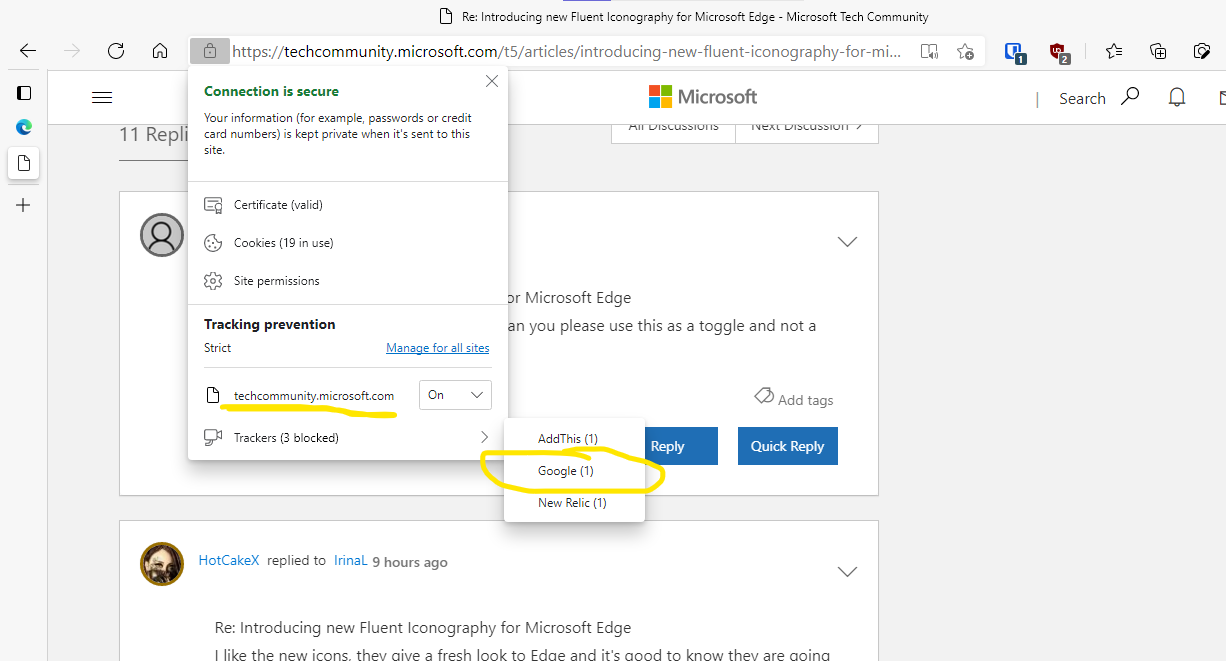Click the web capture toolbar icon
The image size is (1226, 661).
tap(1202, 51)
